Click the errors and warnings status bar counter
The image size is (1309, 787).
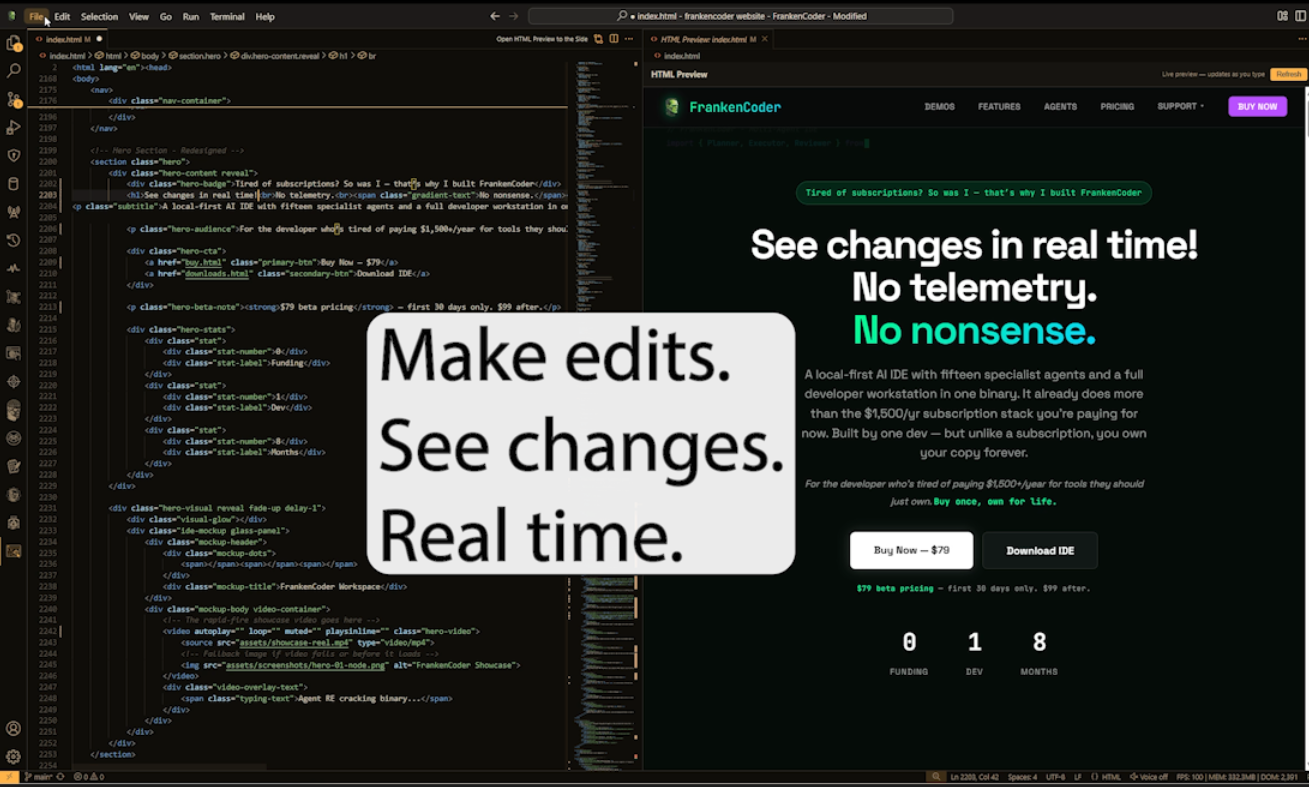click(x=91, y=777)
